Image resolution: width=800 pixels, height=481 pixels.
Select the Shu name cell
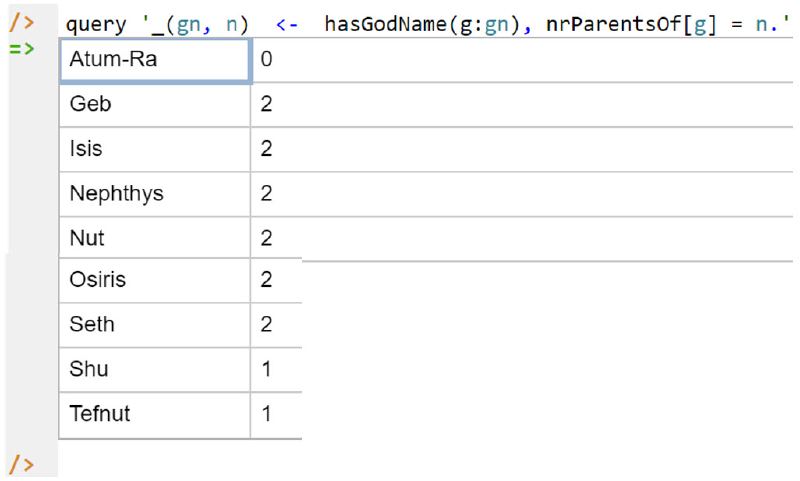tap(155, 370)
